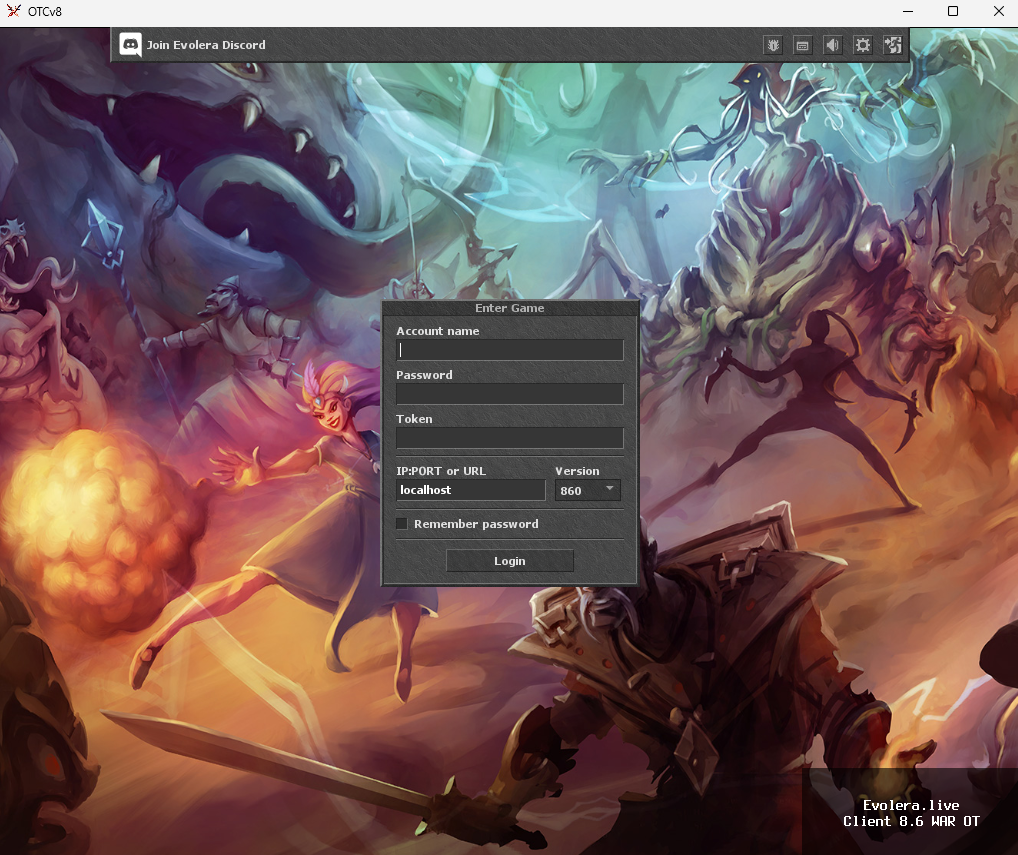Open the terminal console icon

point(803,45)
